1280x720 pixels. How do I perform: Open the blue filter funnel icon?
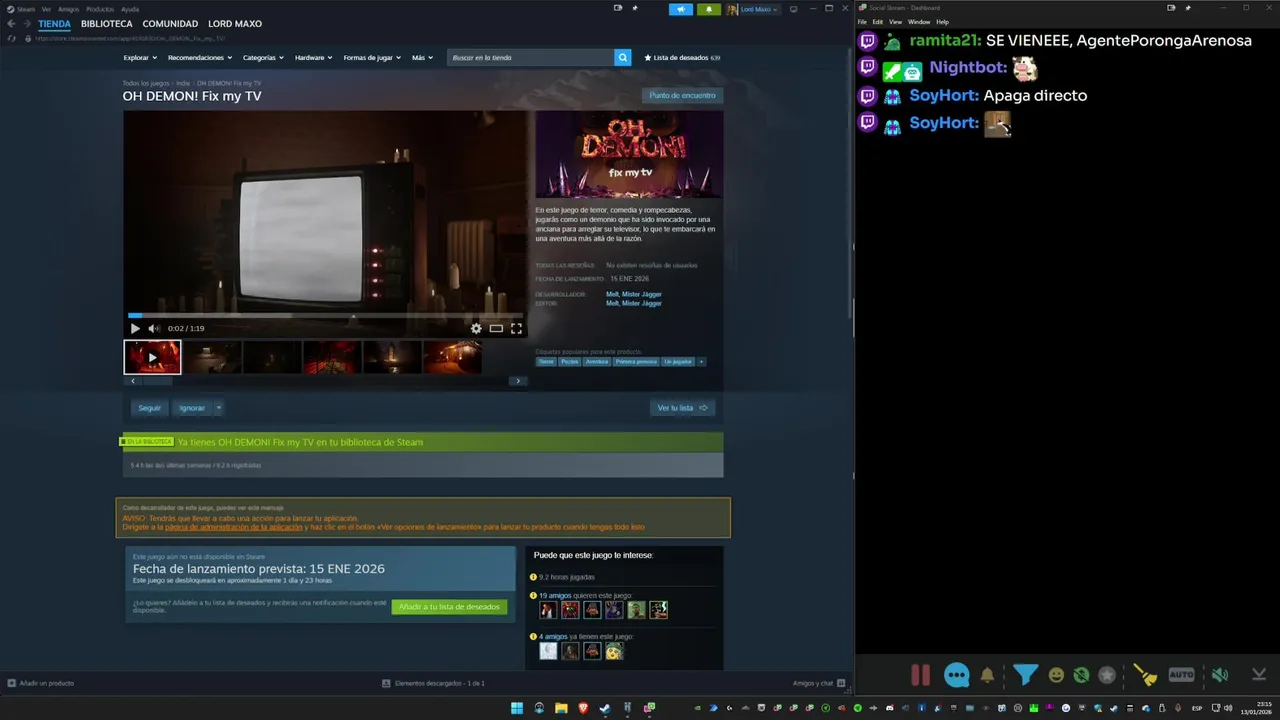point(1025,675)
